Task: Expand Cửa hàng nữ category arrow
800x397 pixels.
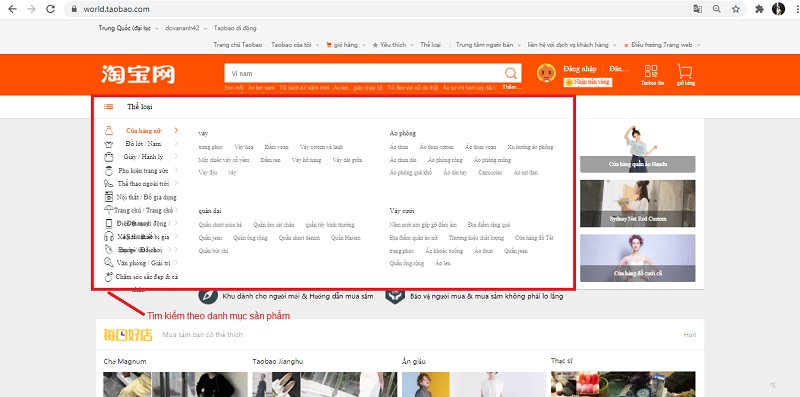Action: pos(176,131)
